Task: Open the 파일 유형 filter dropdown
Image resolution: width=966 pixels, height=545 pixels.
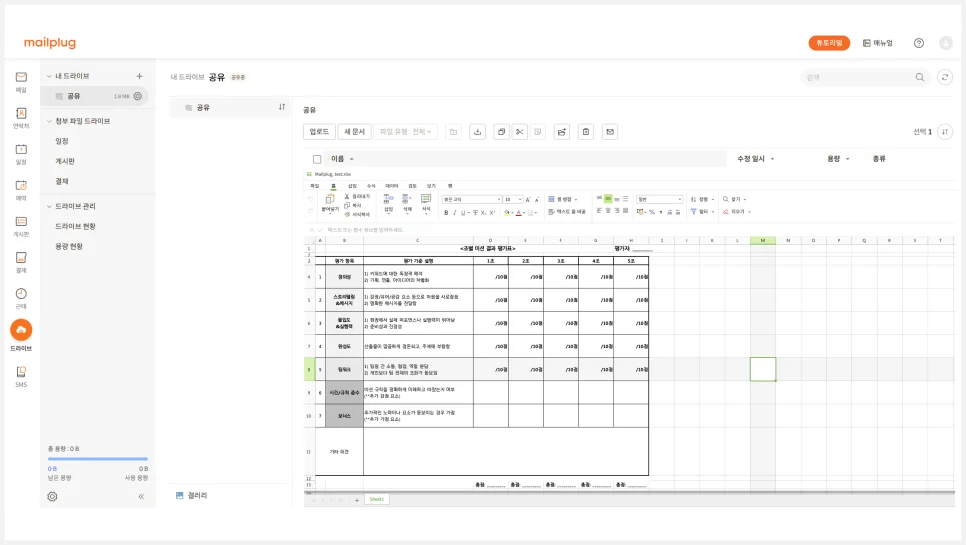Action: tap(405, 132)
